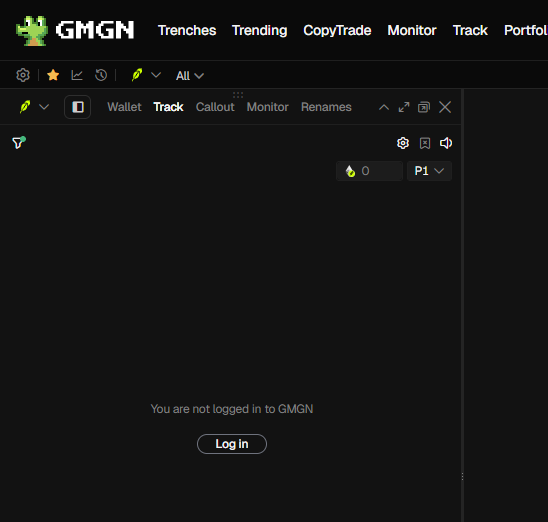Switch to the Callout tab

tap(215, 107)
